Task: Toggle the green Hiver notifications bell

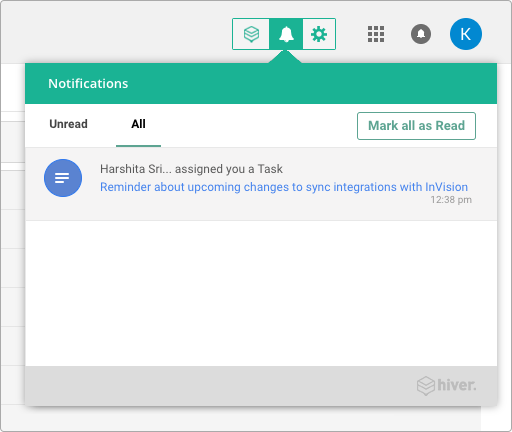Action: click(x=286, y=34)
